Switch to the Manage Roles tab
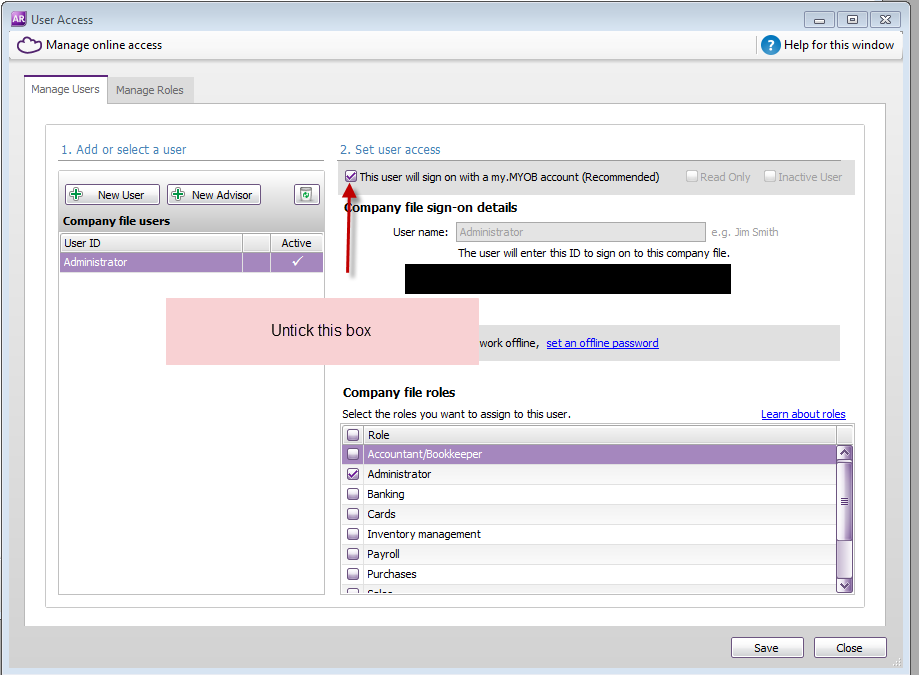Viewport: 919px width, 675px height. tap(150, 90)
